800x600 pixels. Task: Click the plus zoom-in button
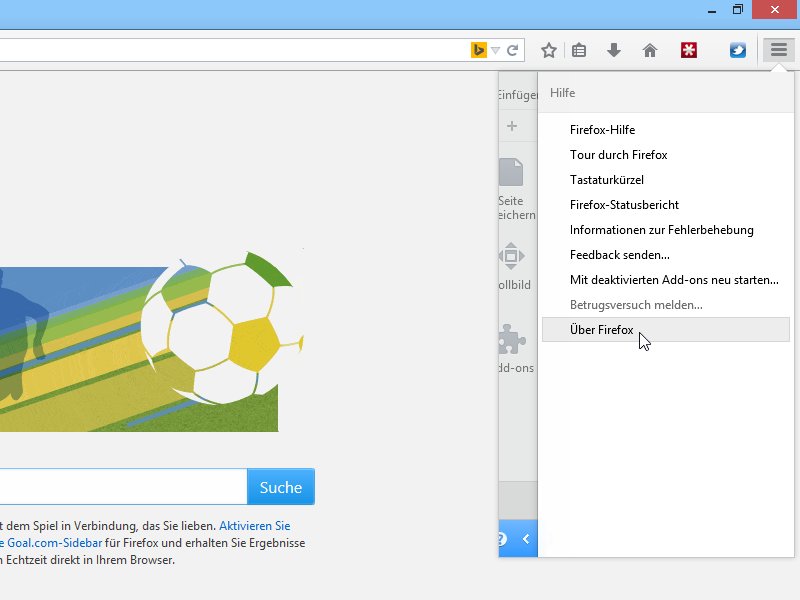512,126
